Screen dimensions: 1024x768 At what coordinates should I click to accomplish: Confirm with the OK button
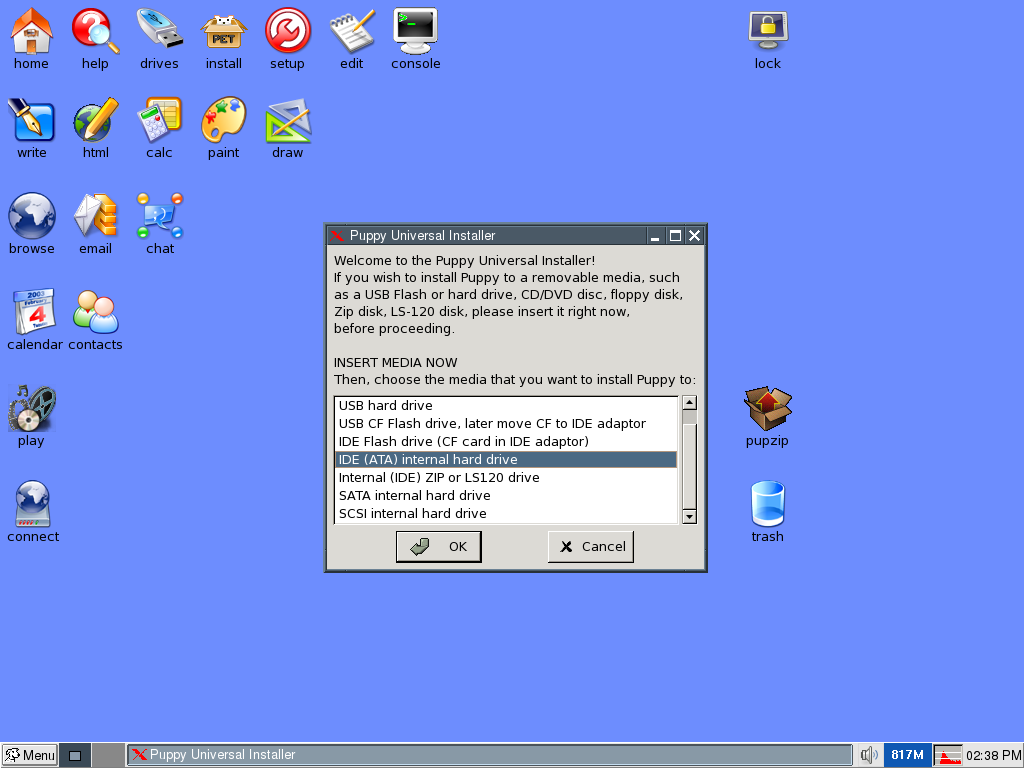[x=439, y=547]
